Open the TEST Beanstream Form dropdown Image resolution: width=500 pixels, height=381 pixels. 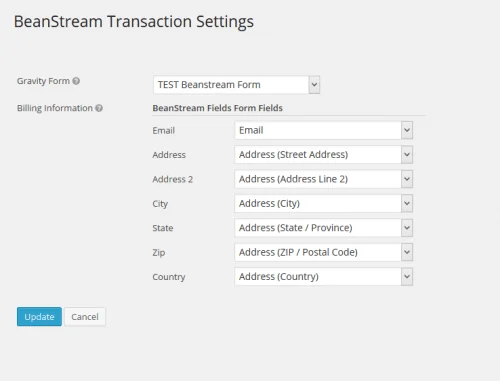click(236, 85)
